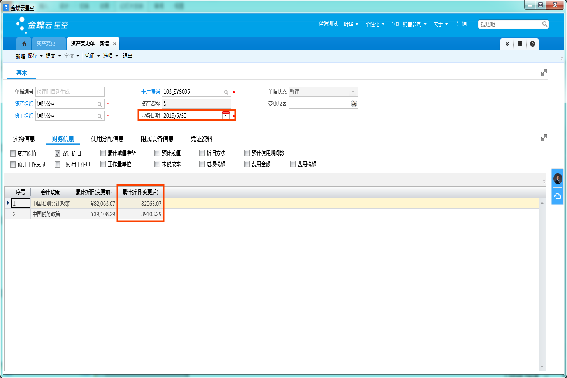Tick the 未税成本 checkbox
This screenshot has height=378, width=567.
[156, 164]
